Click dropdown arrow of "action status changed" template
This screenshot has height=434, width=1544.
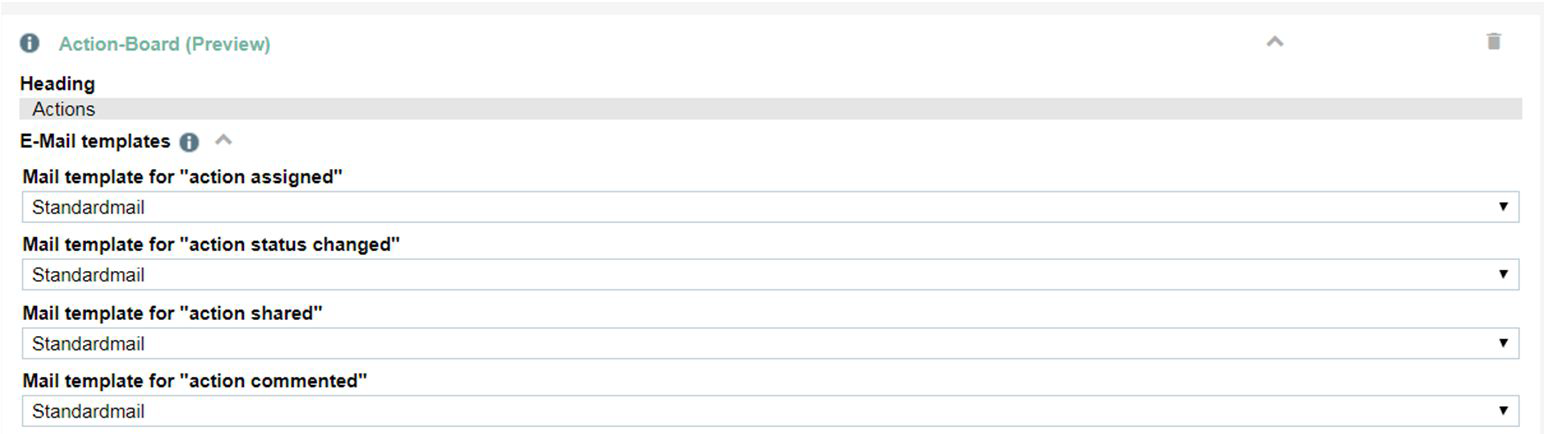(x=1503, y=275)
